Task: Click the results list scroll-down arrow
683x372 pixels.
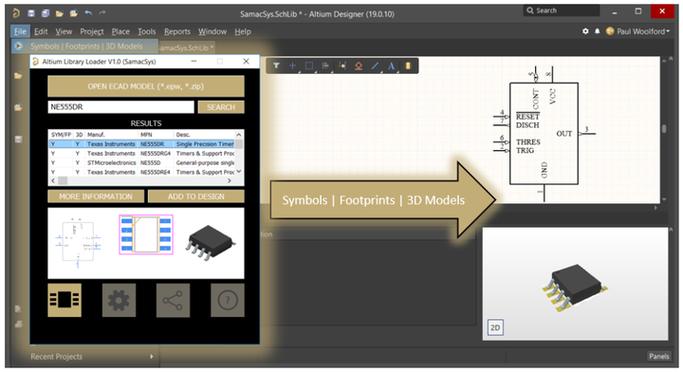Action: point(239,172)
